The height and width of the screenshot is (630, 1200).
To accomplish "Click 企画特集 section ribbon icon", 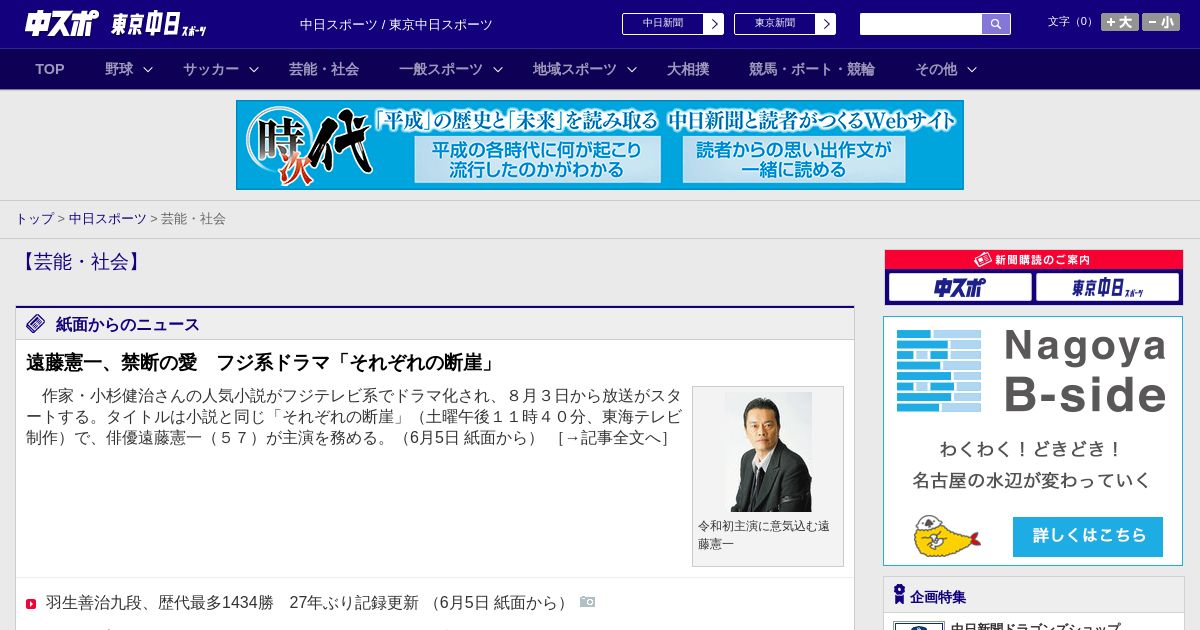I will [x=899, y=595].
